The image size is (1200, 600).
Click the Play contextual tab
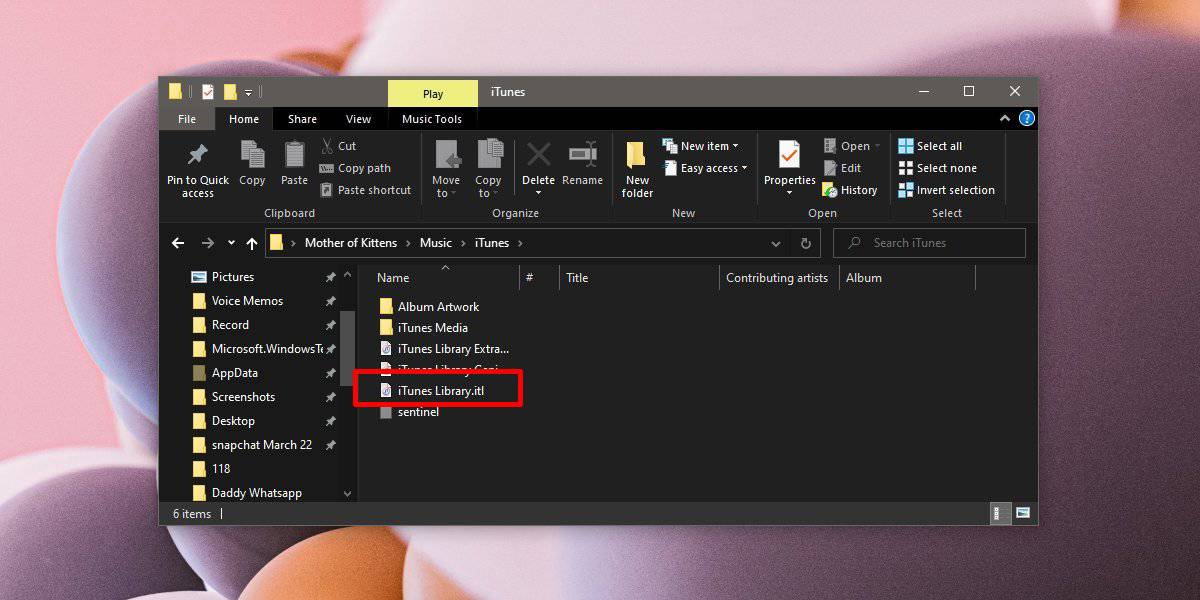433,94
